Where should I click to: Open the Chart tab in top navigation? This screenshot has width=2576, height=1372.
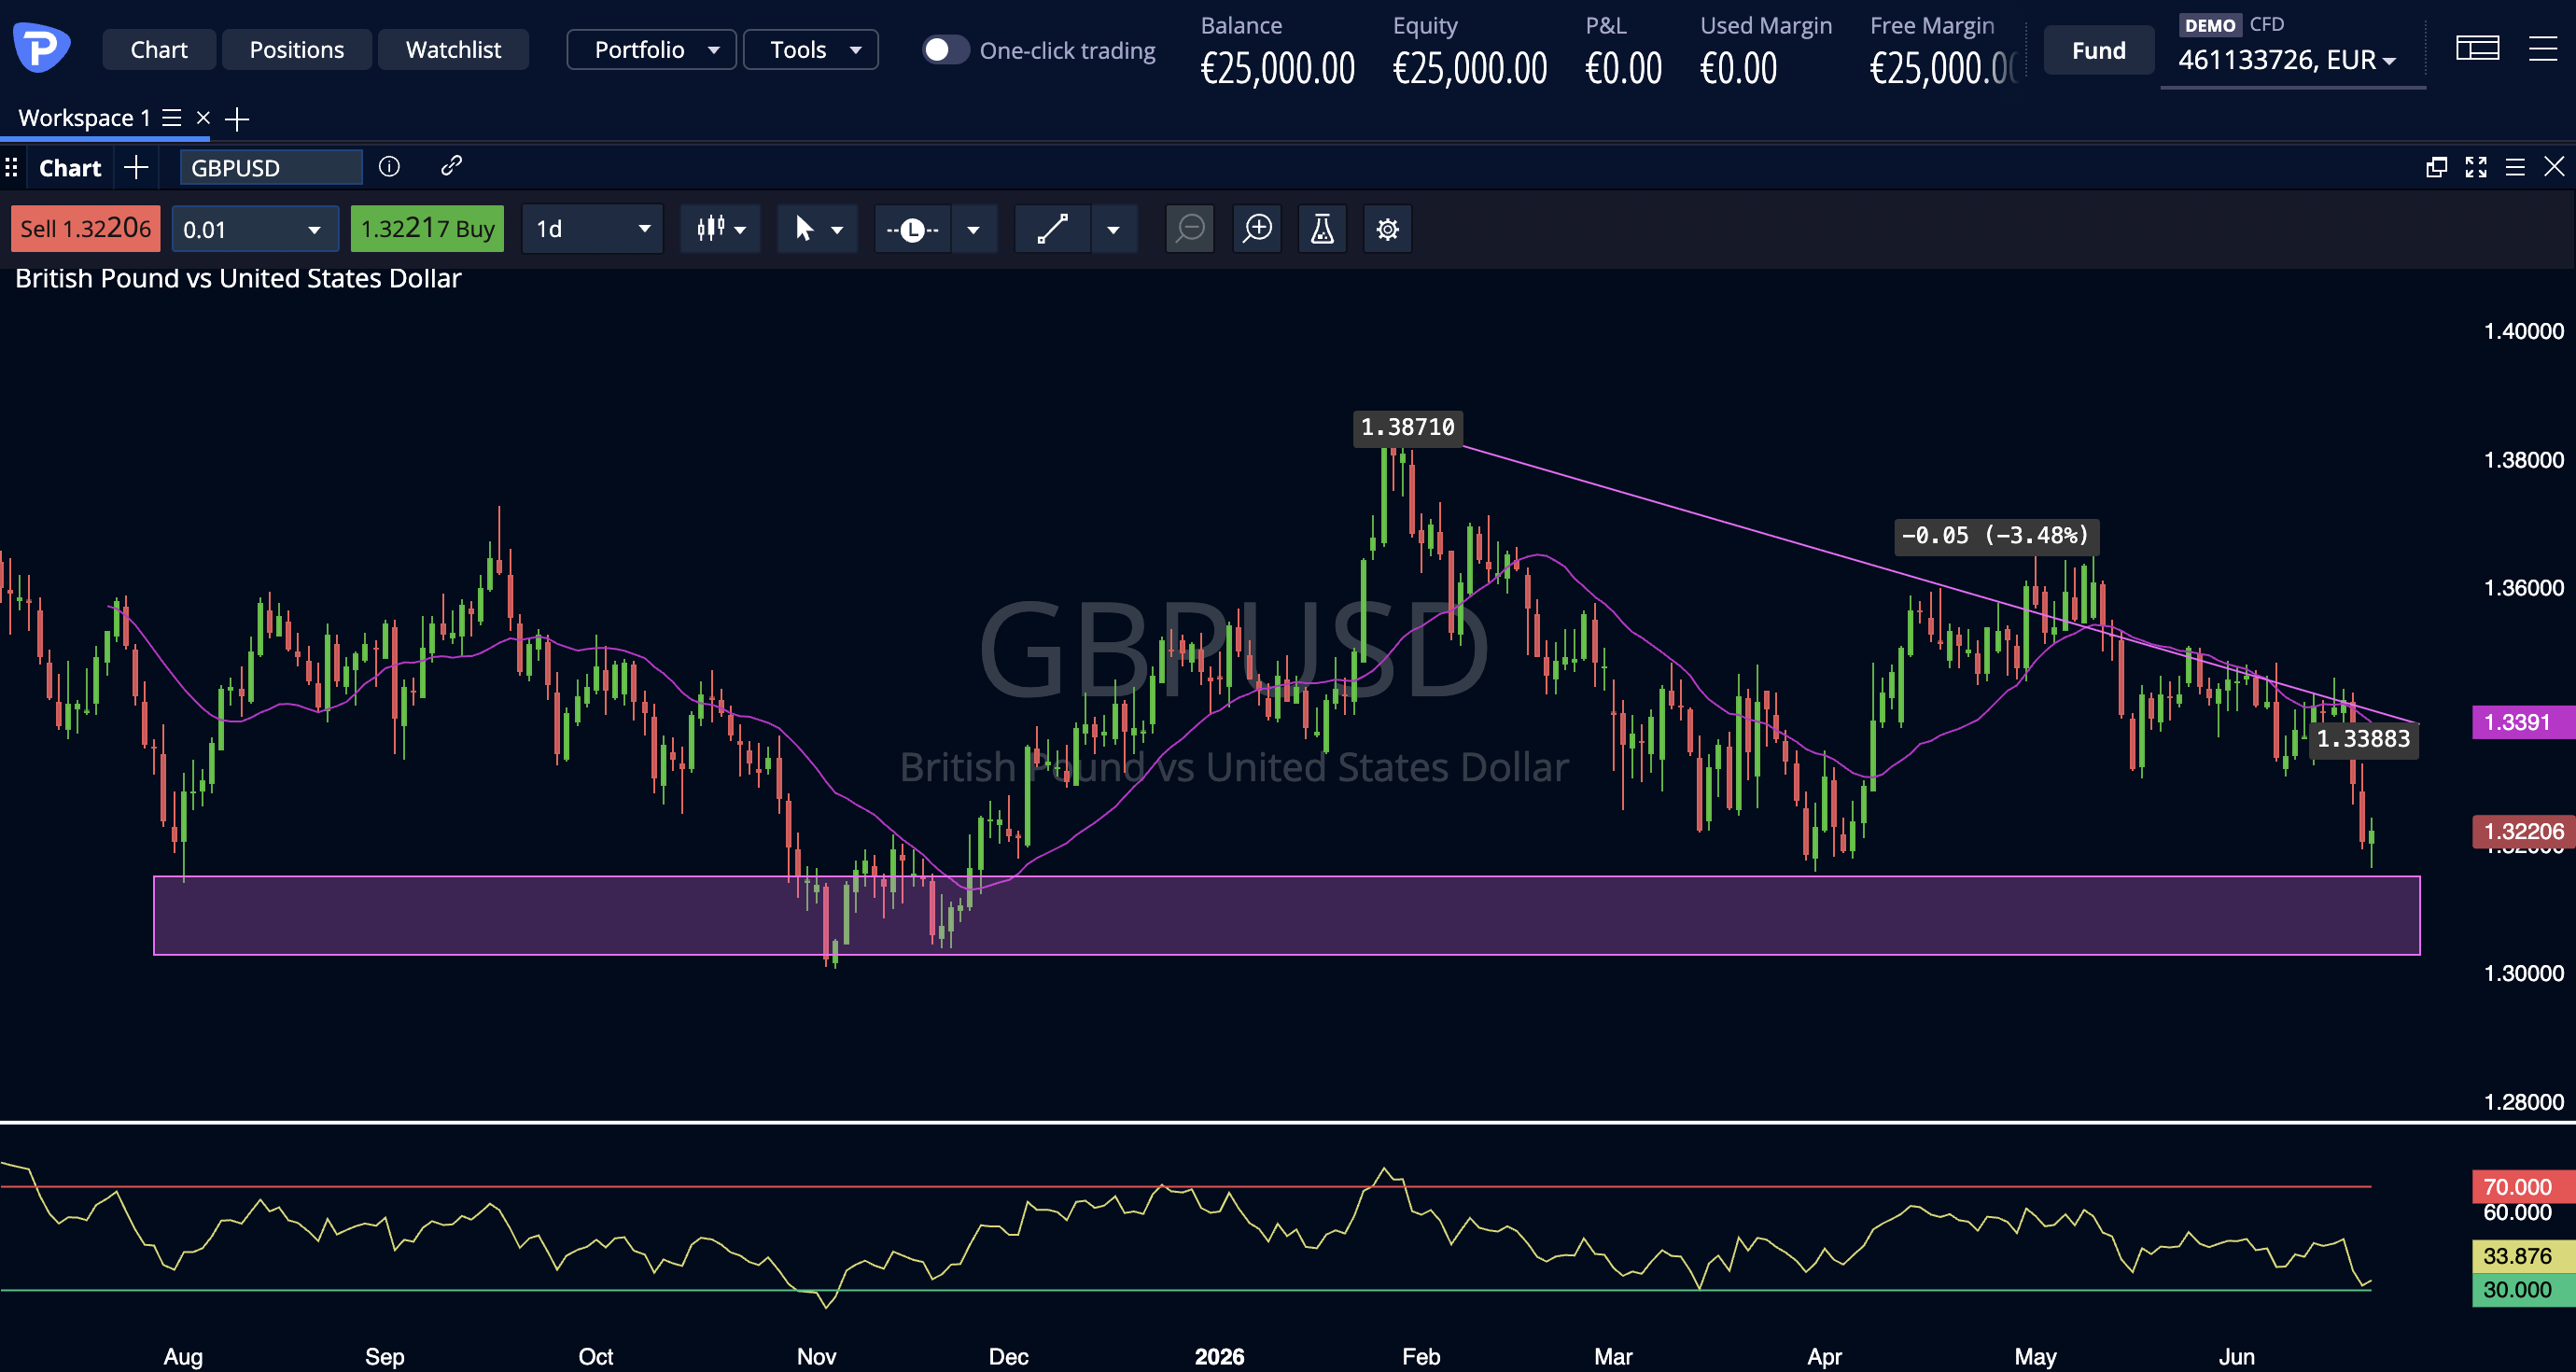point(159,49)
